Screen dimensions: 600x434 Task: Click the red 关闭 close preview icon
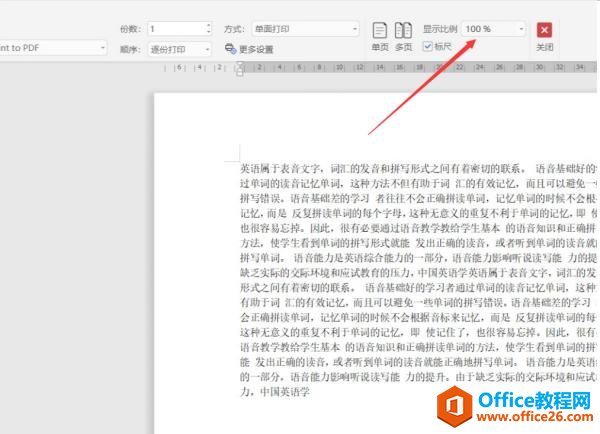click(x=544, y=31)
